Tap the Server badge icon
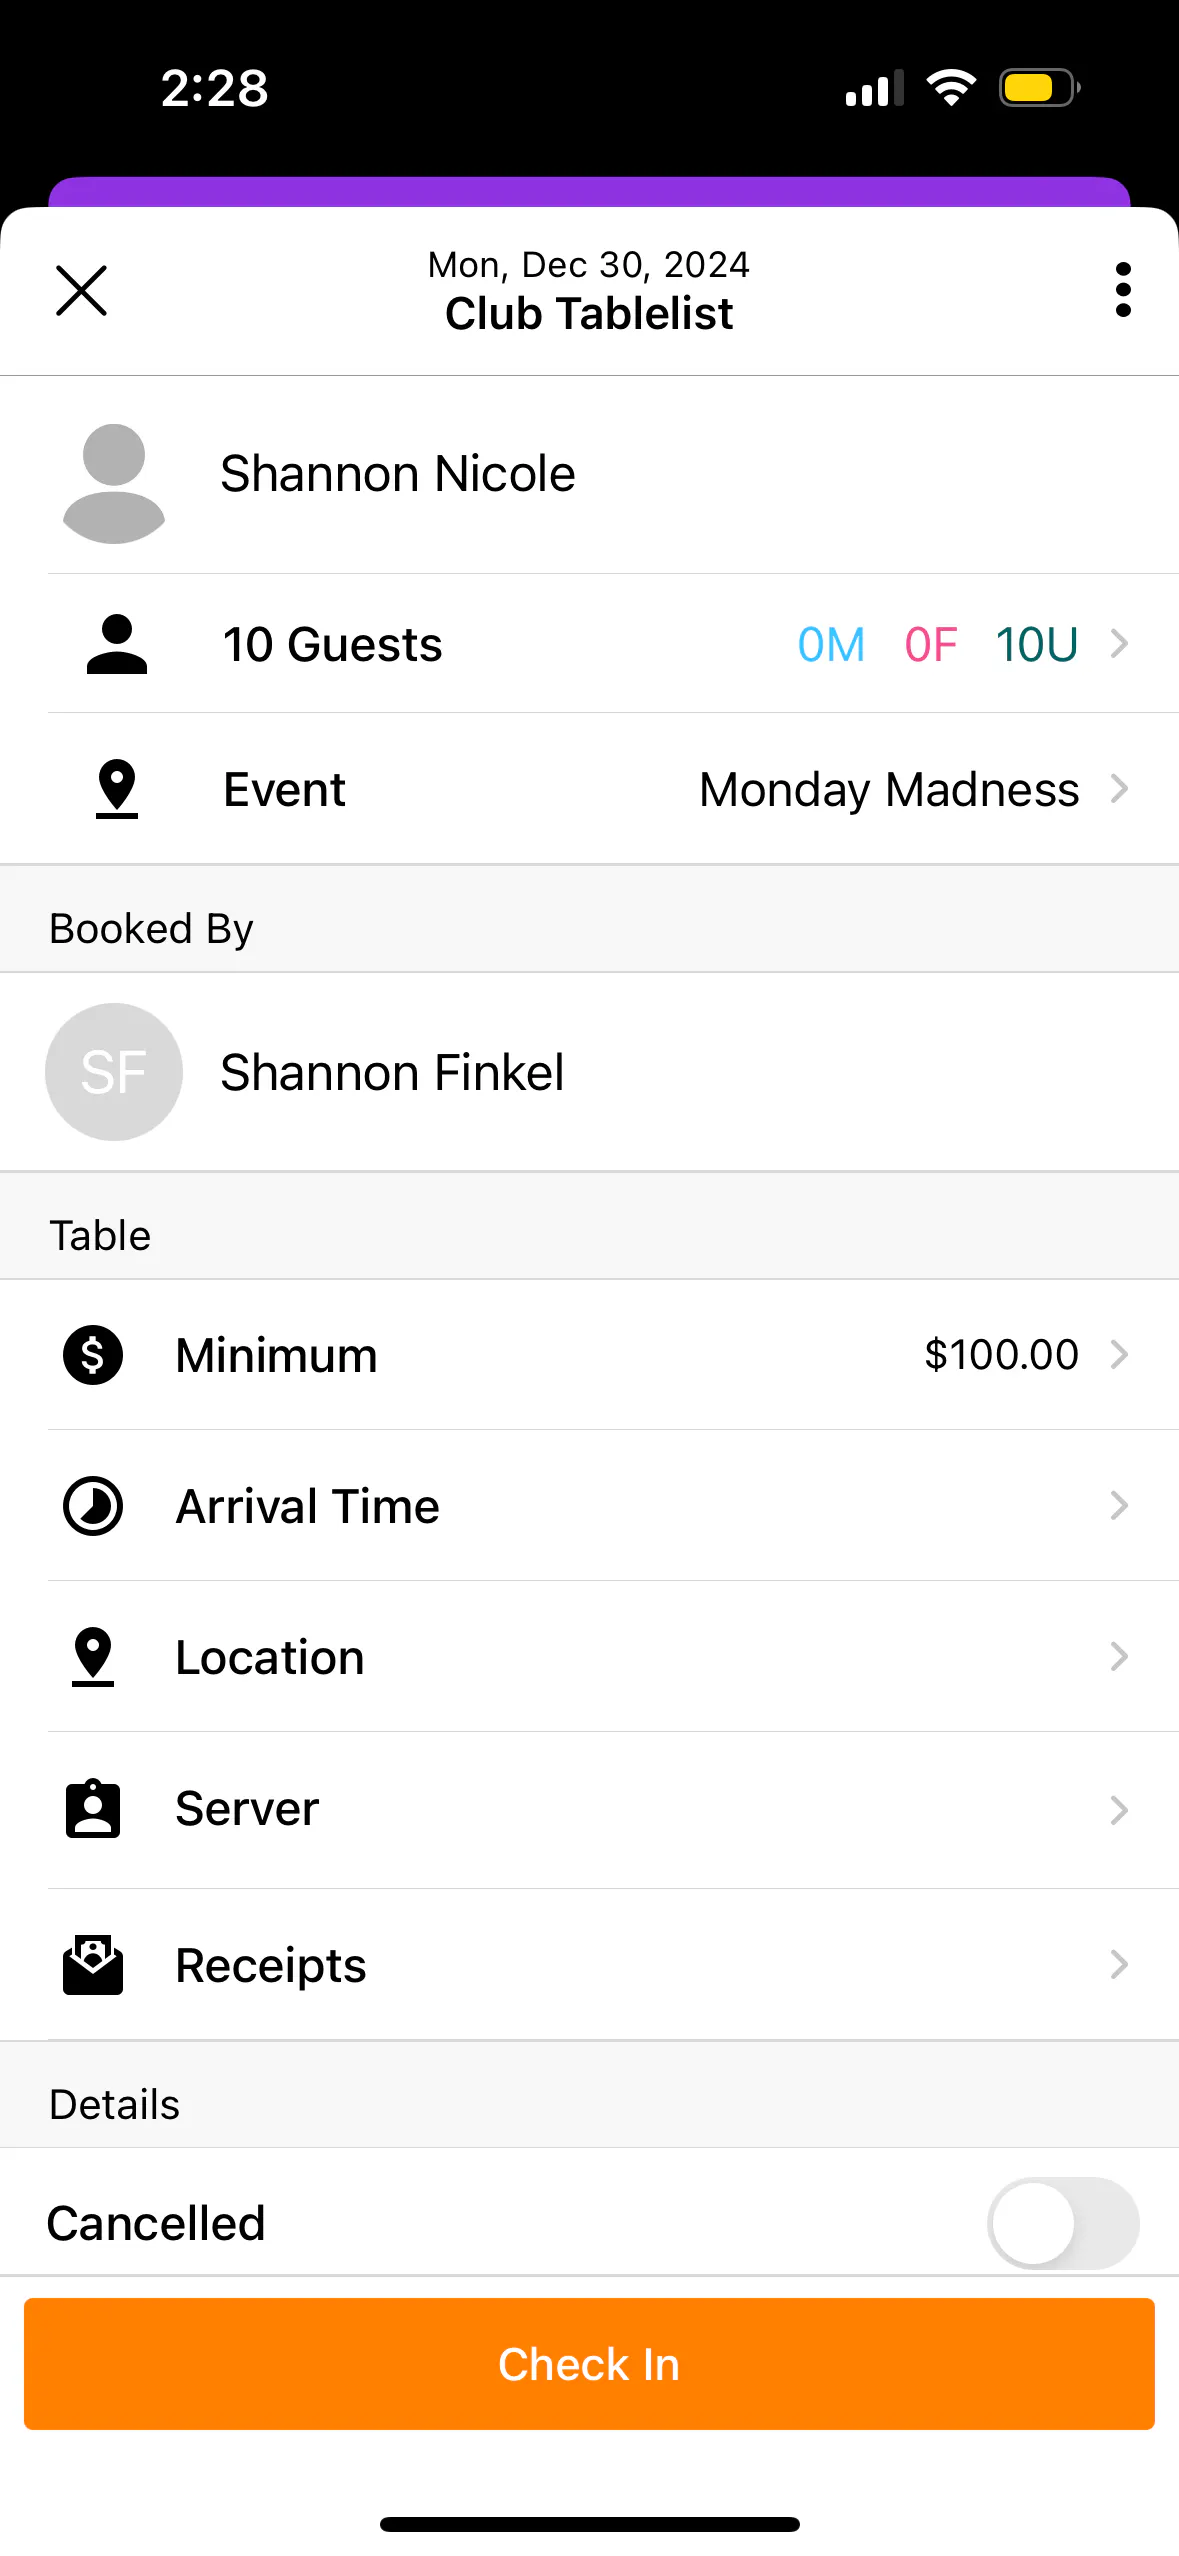Viewport: 1179px width, 2556px height. 93,1809
